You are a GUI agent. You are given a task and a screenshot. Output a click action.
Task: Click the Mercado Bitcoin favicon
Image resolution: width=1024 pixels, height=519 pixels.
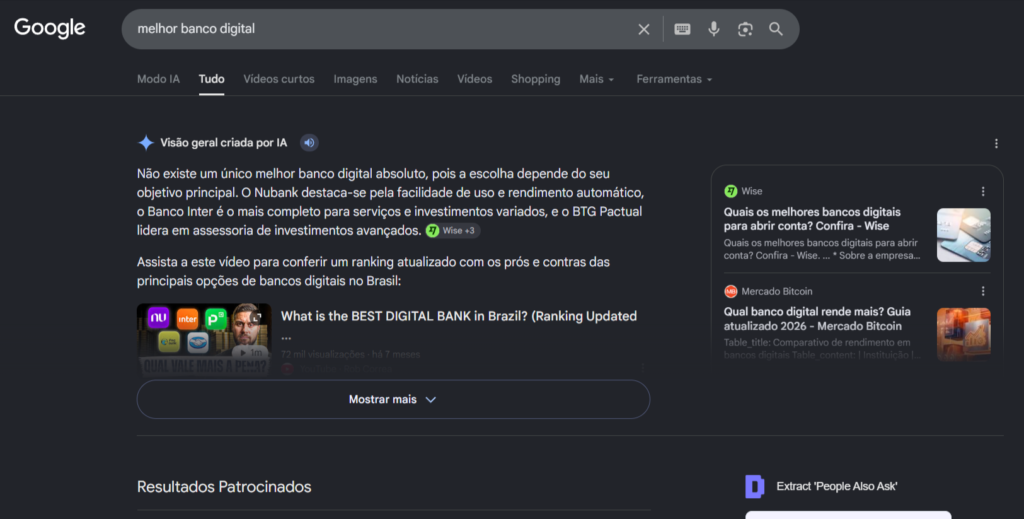731,291
